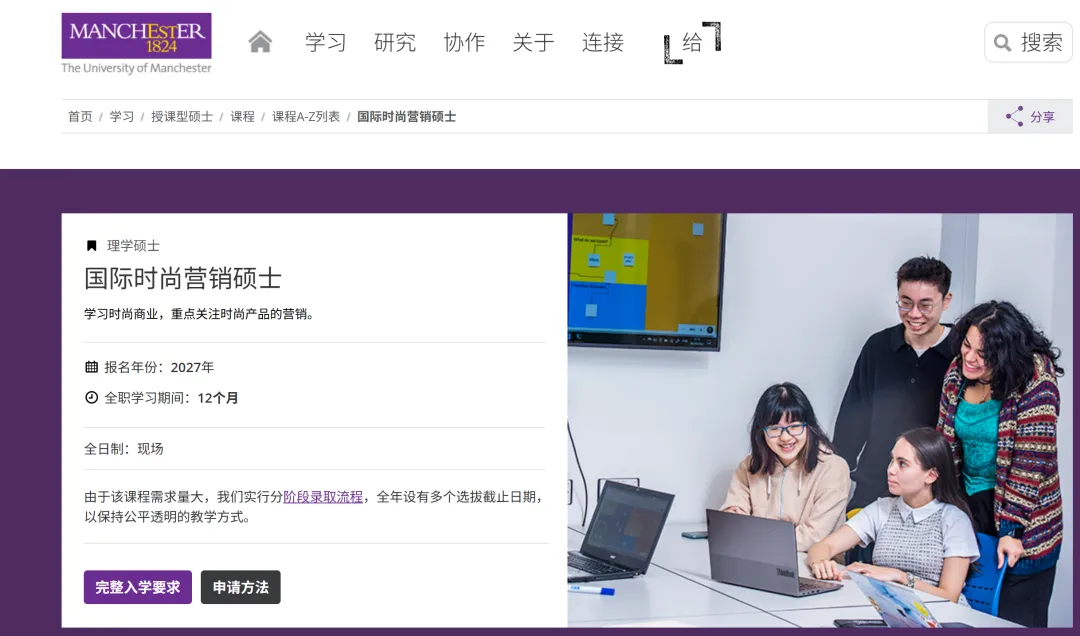Click the clock icon next to 全职学习期间

click(x=92, y=398)
